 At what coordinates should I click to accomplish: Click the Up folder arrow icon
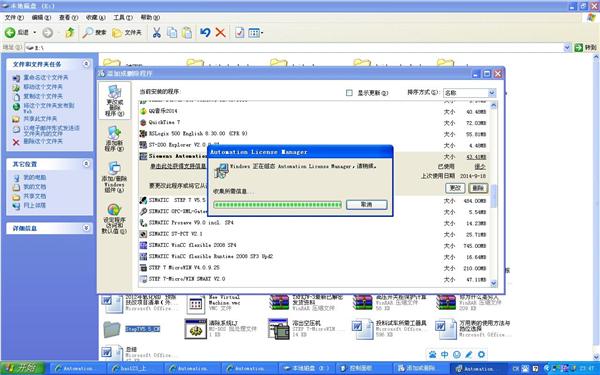pyautogui.click(x=70, y=33)
